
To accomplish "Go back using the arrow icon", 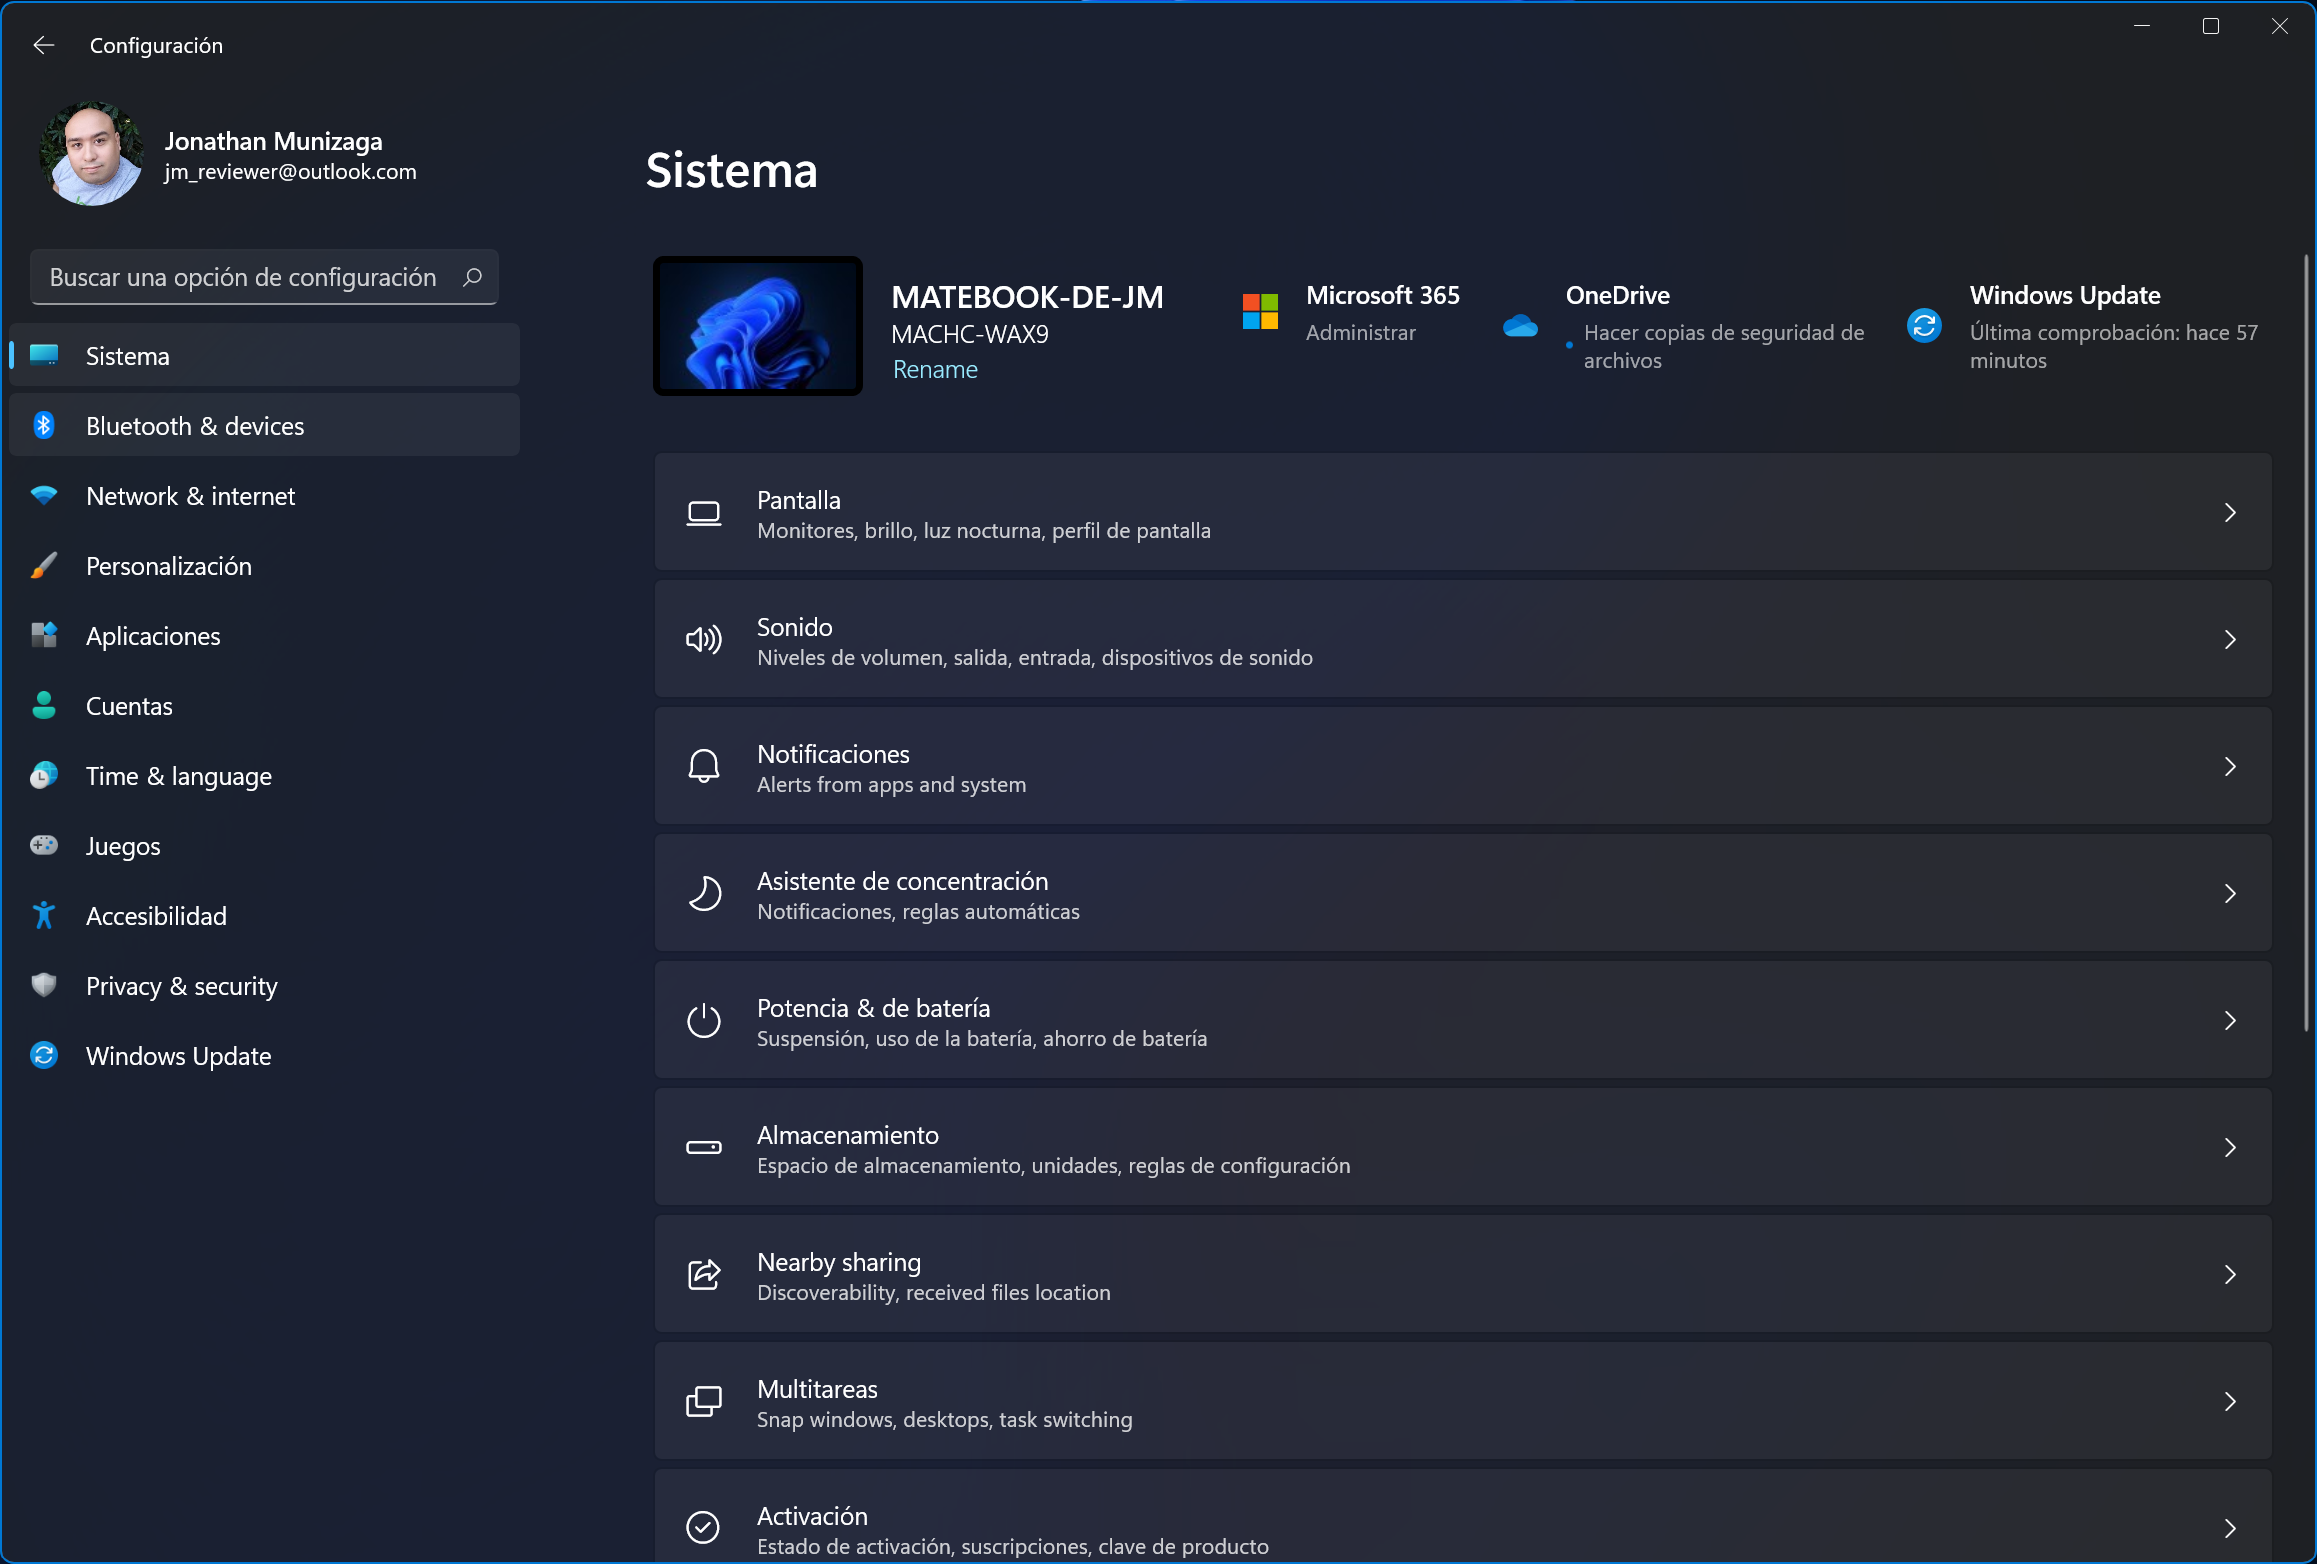I will coord(43,45).
